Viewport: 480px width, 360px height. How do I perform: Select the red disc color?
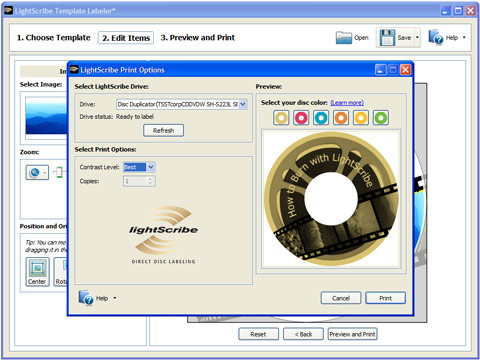[301, 118]
